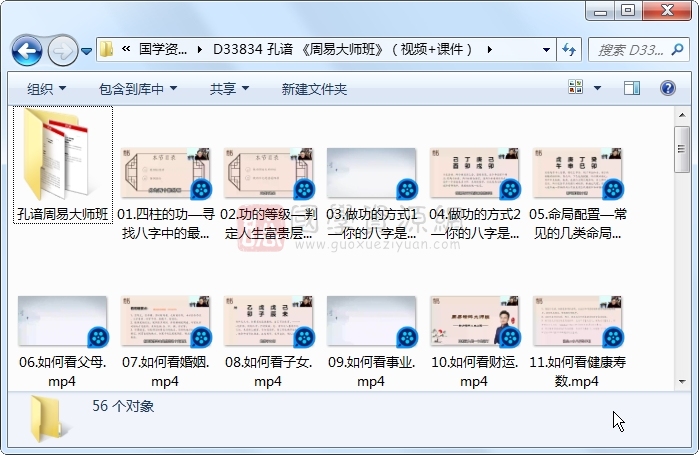Open the 包含到库中 menu
This screenshot has width=699, height=455.
[x=138, y=89]
